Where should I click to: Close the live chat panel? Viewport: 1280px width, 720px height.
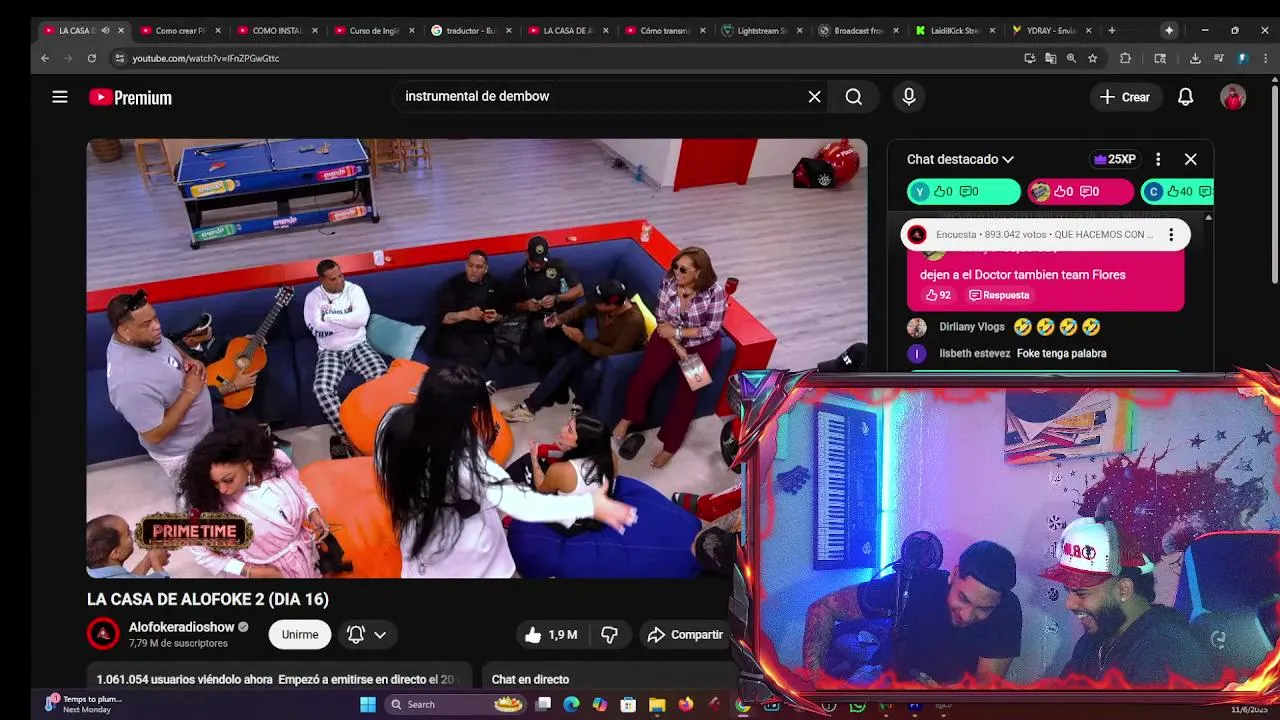(x=1190, y=159)
